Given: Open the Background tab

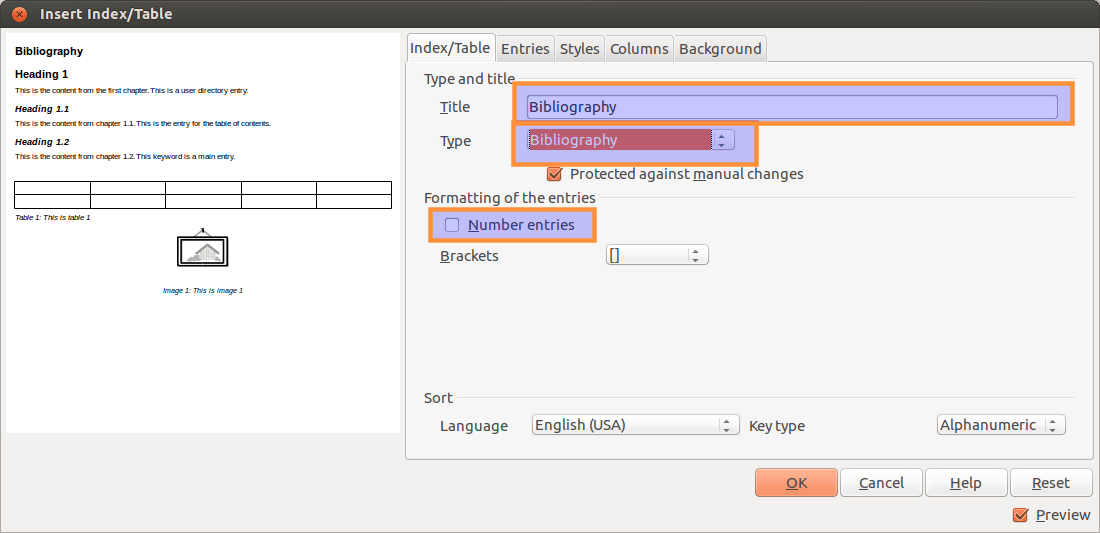Looking at the screenshot, I should pos(720,49).
